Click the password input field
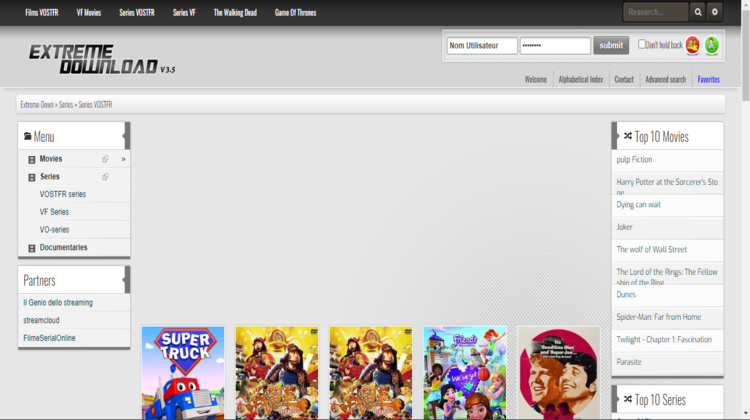 [555, 45]
